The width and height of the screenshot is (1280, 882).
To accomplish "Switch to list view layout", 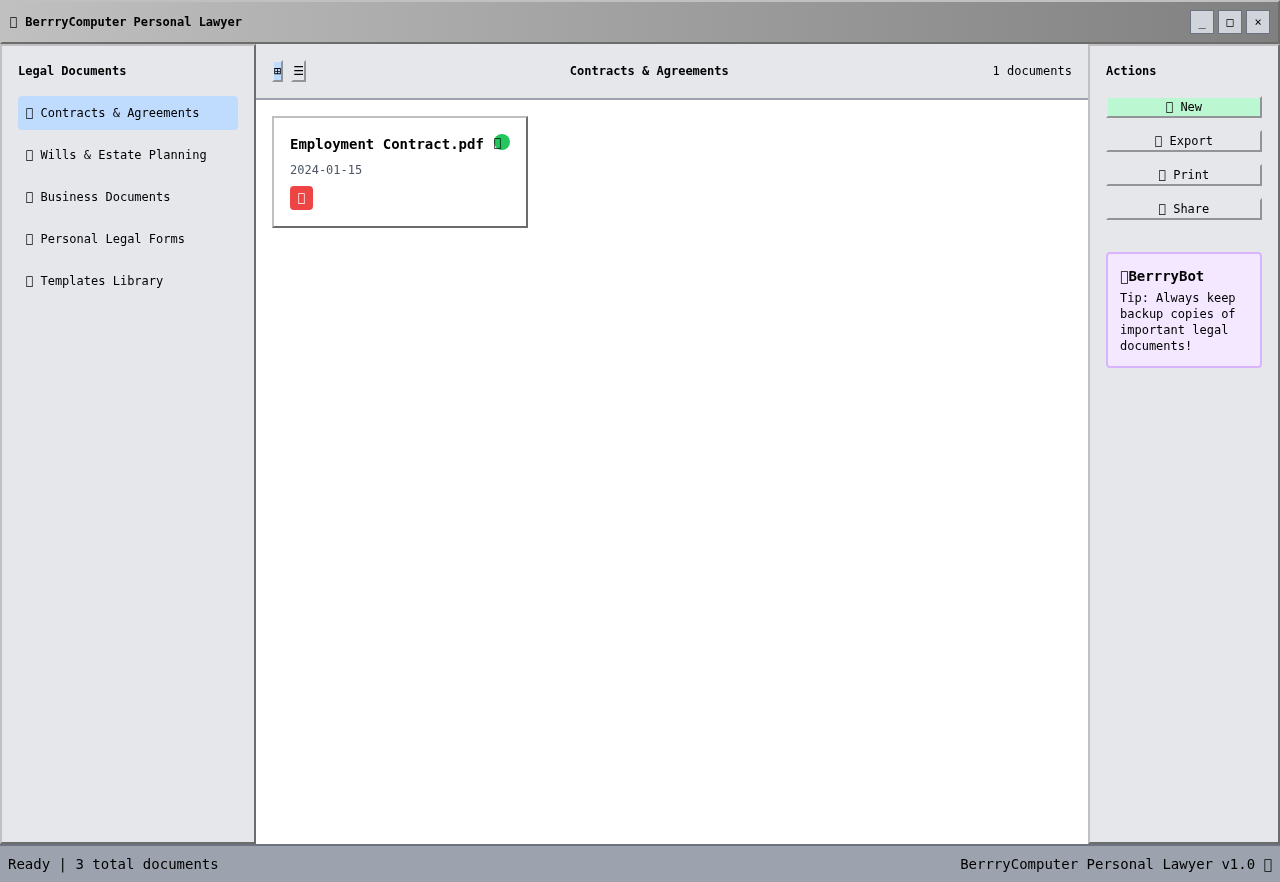I will click(x=298, y=71).
